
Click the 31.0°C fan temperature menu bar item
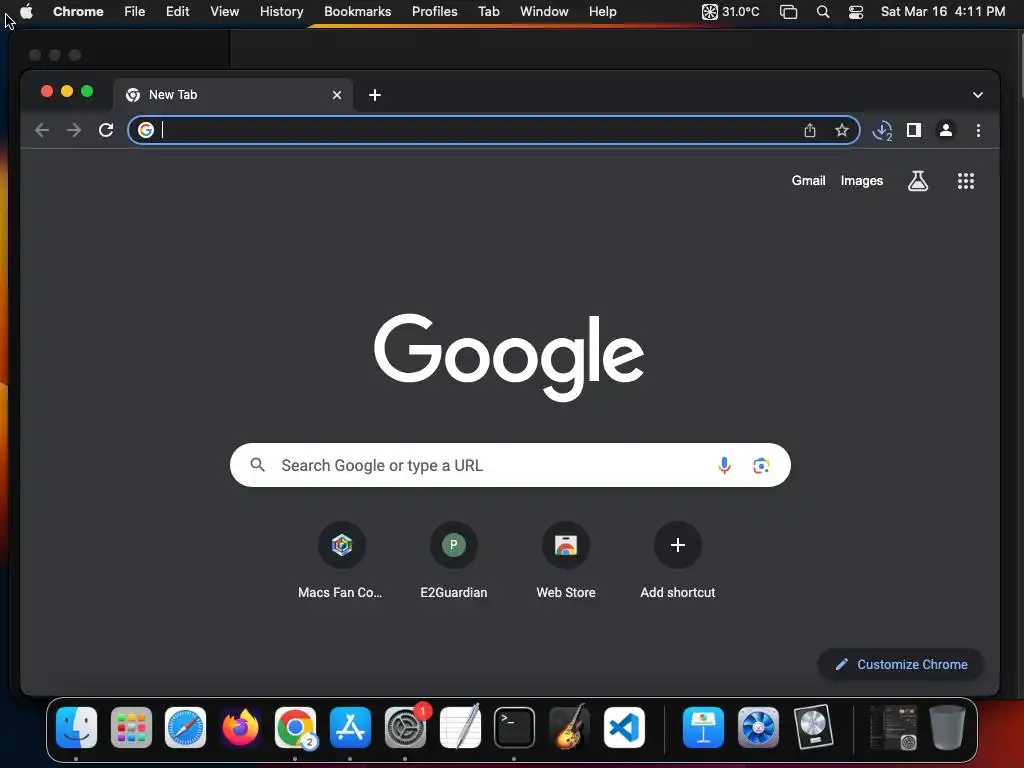730,12
